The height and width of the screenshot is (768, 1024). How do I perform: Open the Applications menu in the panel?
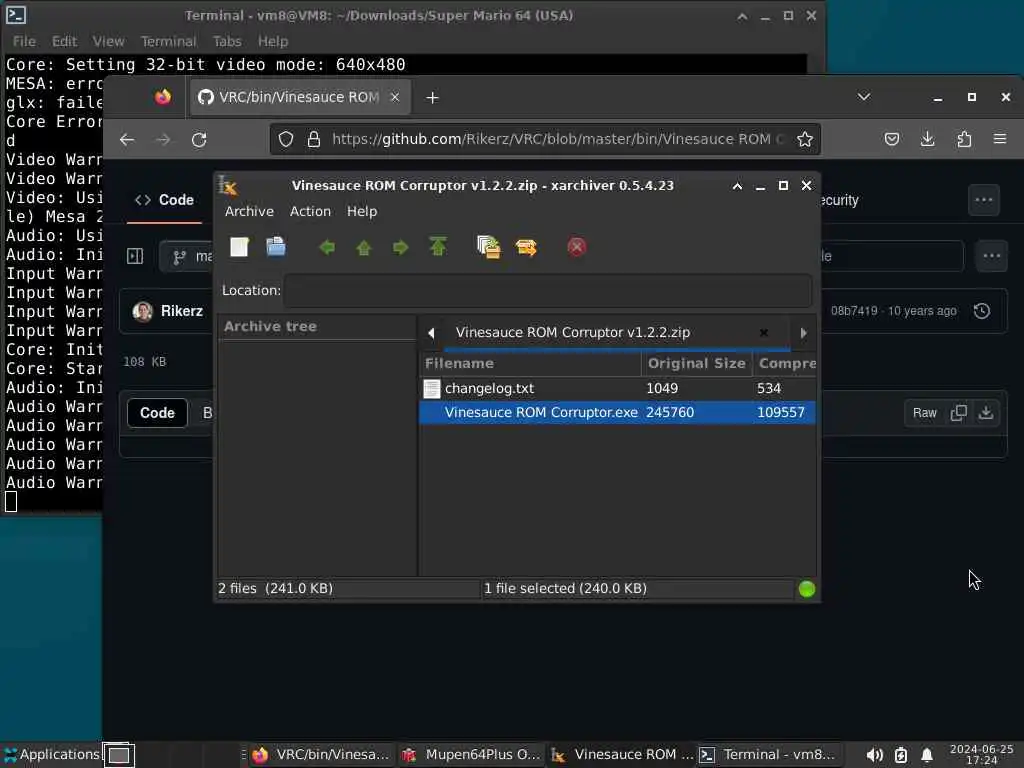[x=51, y=755]
